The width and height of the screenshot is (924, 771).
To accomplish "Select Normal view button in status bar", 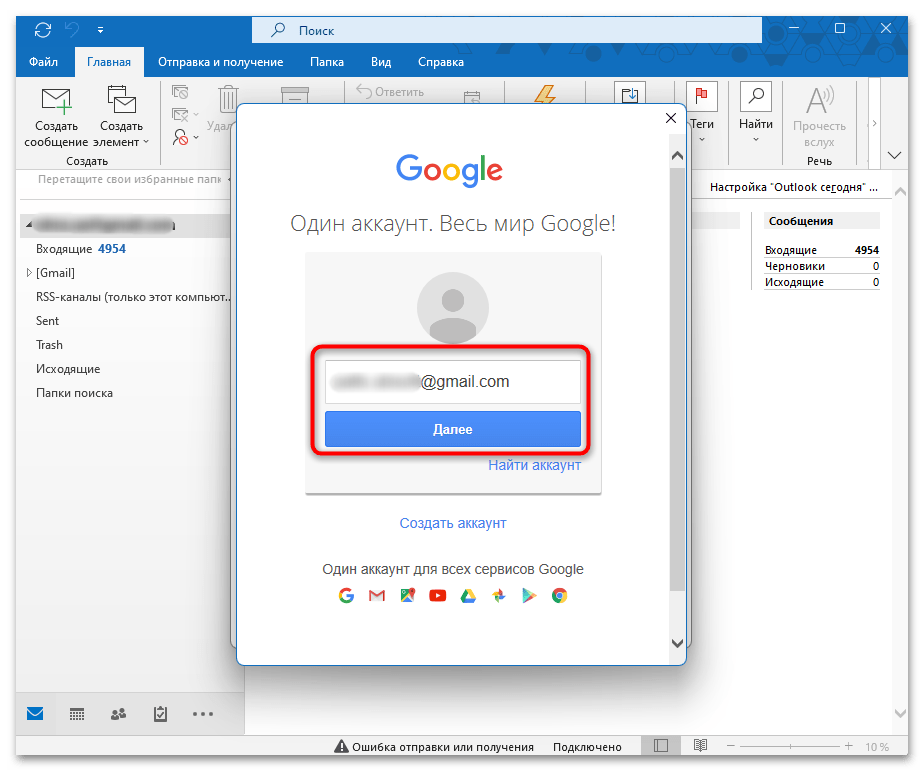I will click(x=660, y=746).
